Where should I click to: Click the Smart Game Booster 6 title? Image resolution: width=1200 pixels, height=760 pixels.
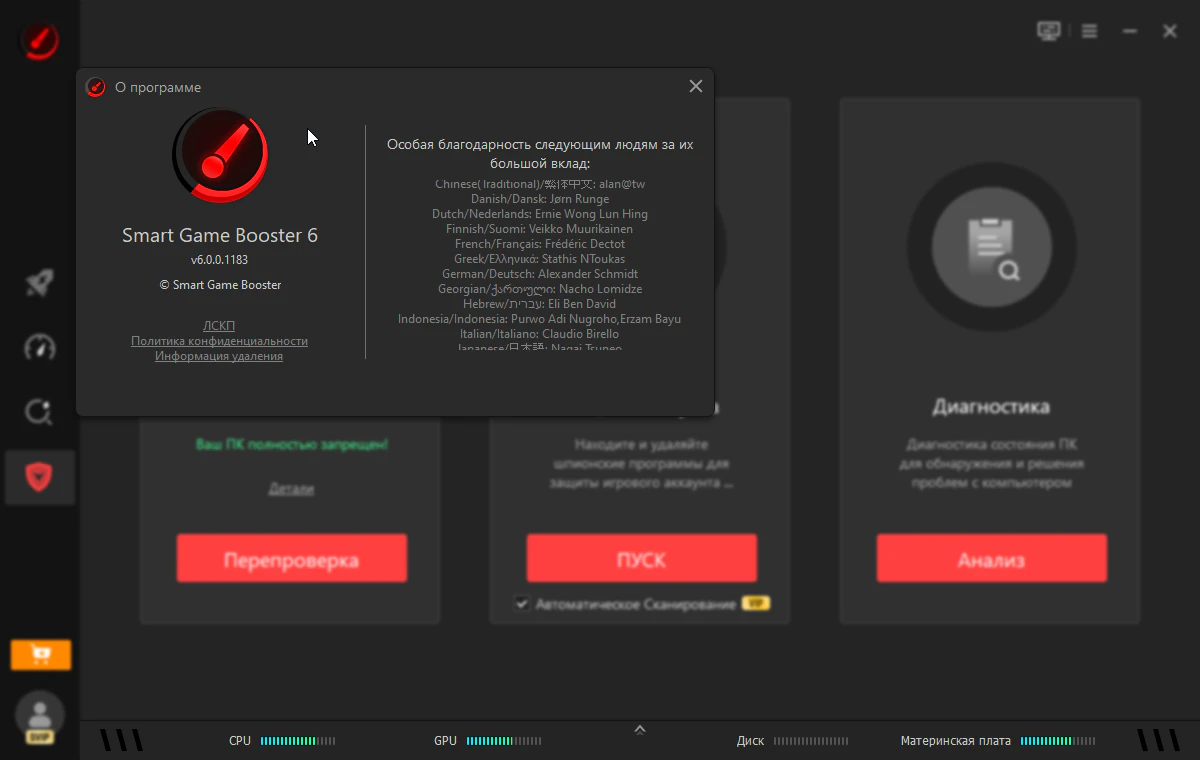point(220,236)
